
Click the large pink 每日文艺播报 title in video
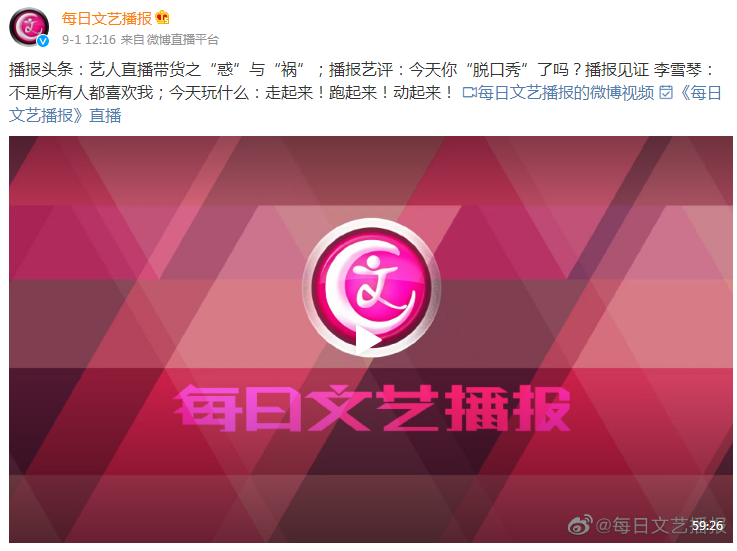tap(372, 408)
